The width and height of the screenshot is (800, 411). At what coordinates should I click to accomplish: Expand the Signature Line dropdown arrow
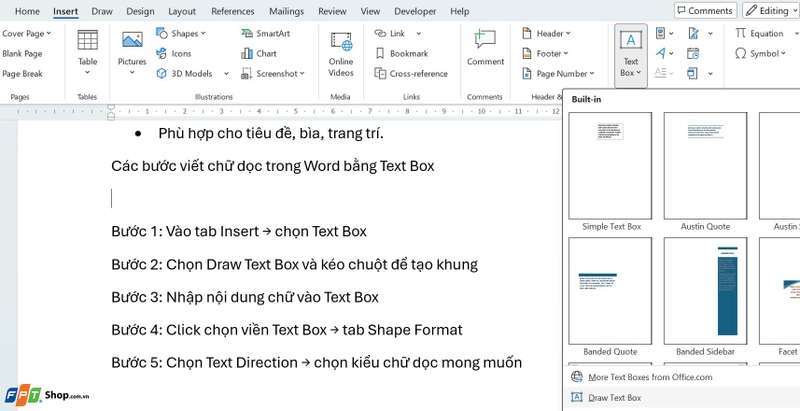click(710, 34)
